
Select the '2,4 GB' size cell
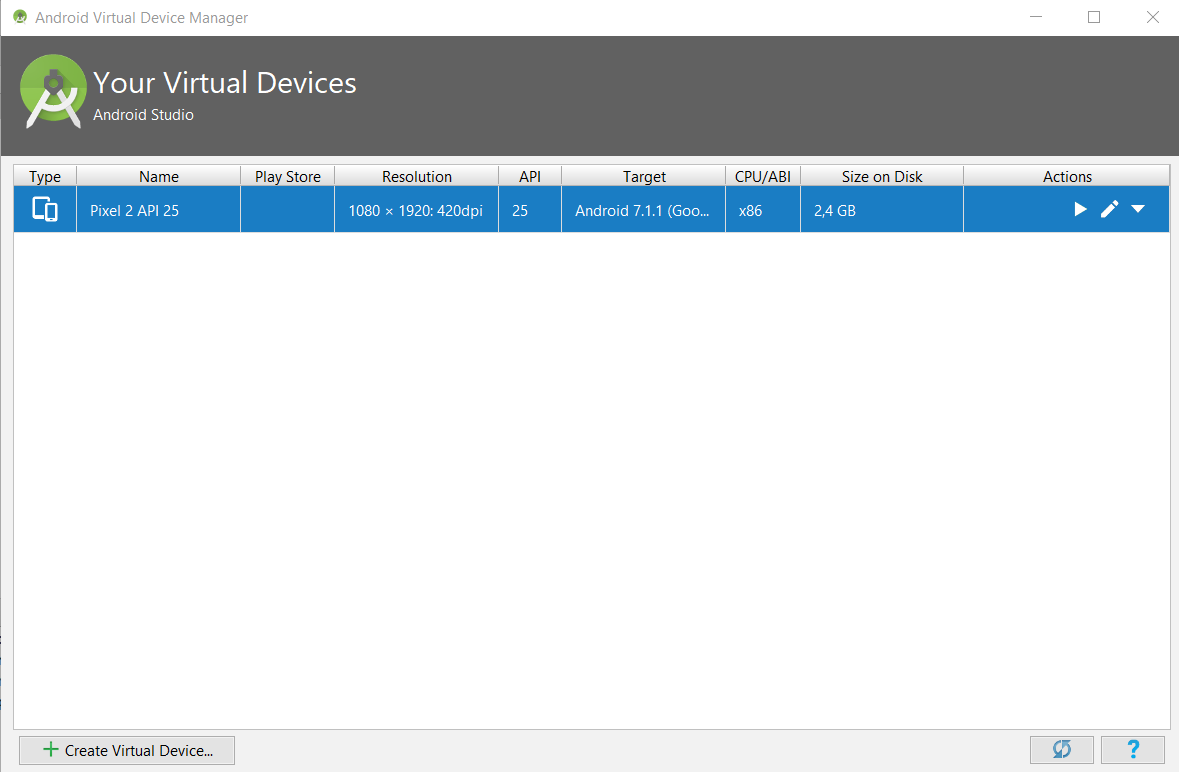click(x=882, y=210)
